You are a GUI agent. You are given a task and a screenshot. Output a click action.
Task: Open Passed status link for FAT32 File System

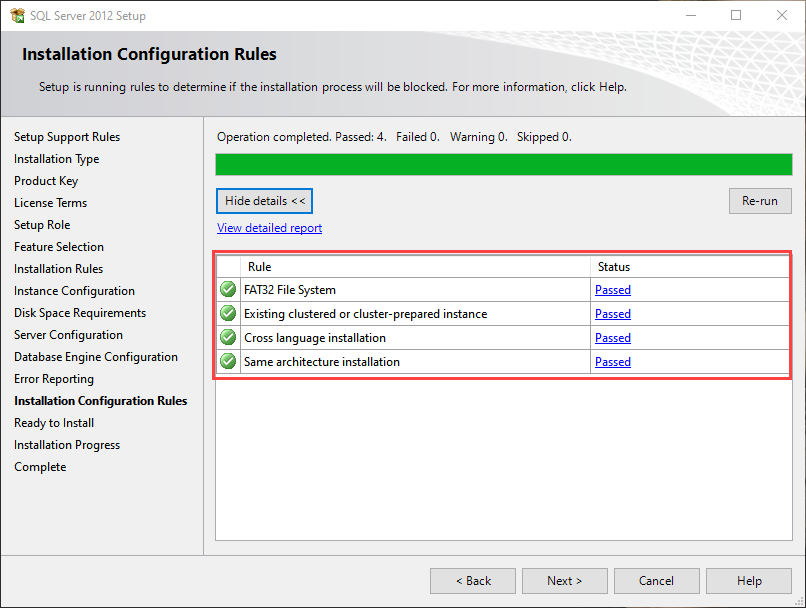pos(613,290)
